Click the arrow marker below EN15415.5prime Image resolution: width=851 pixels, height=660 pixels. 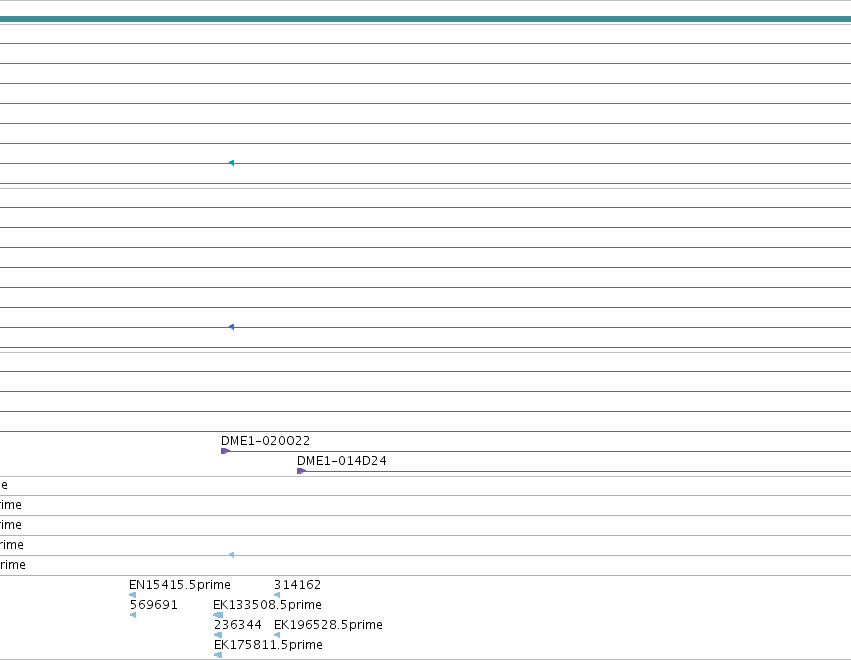132,595
